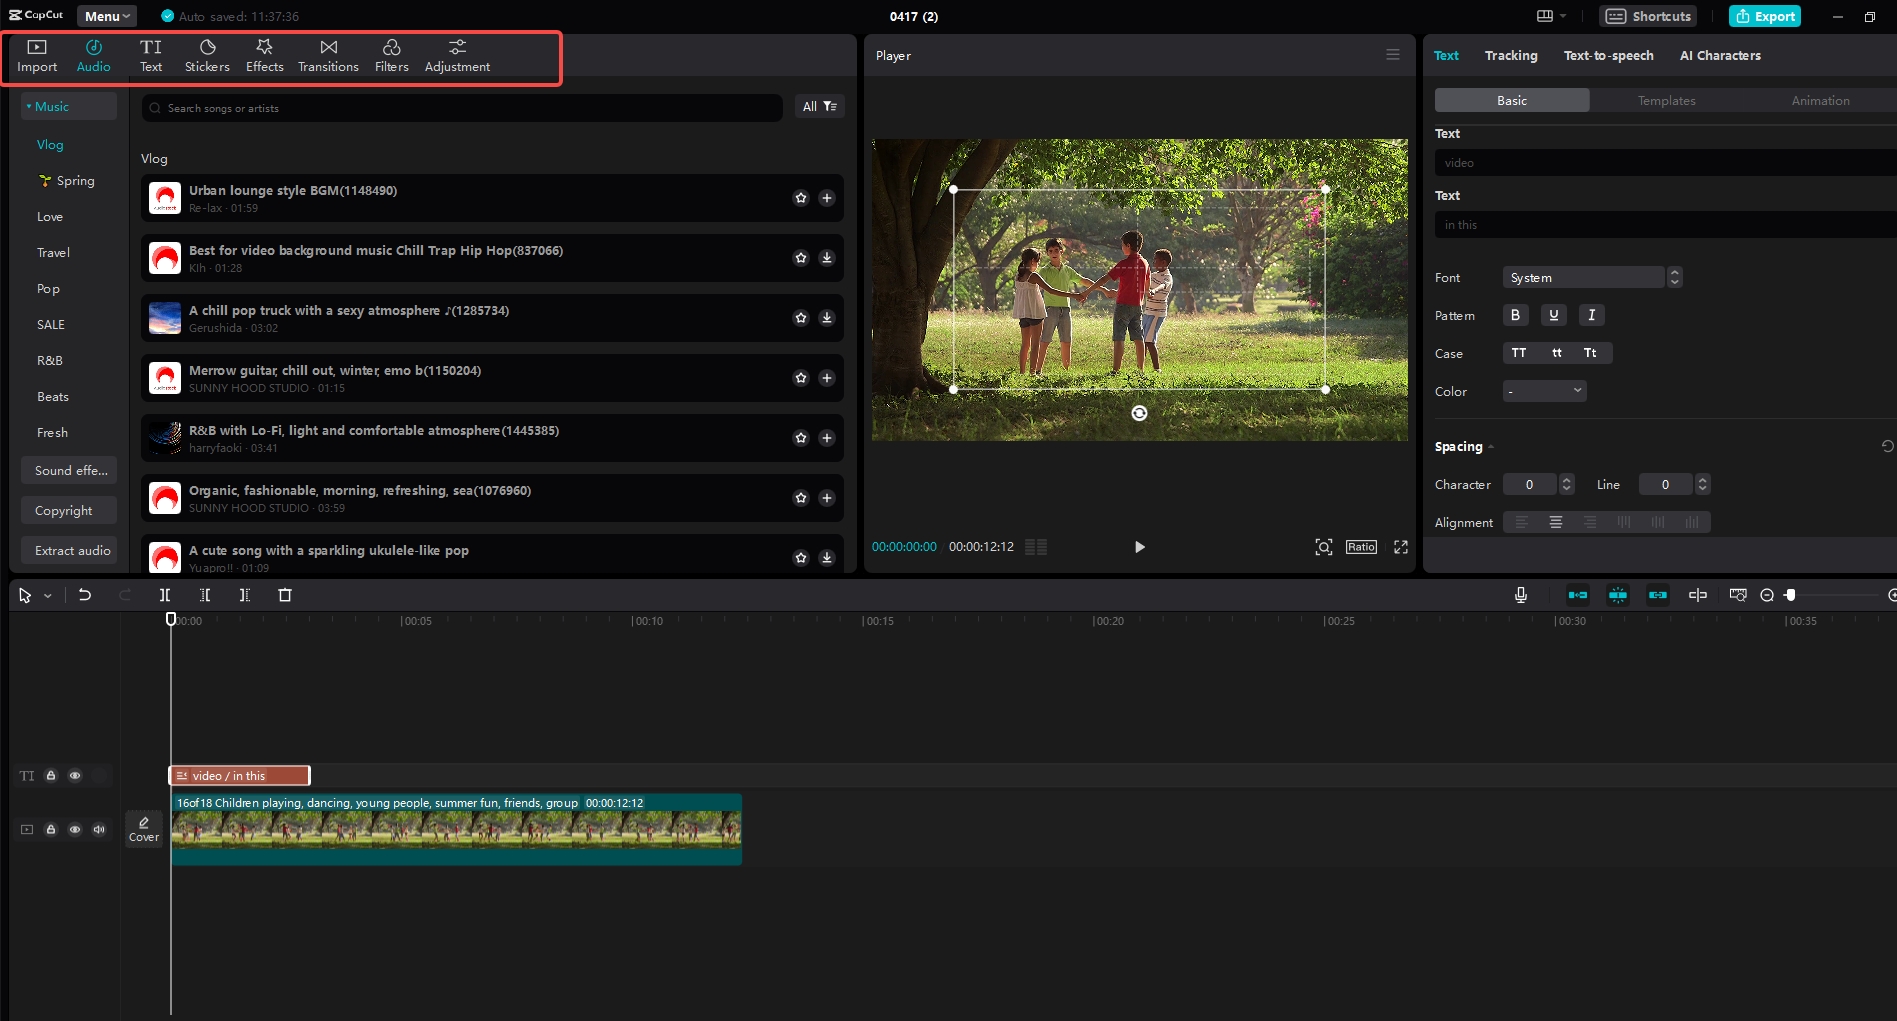Select the voiceover microphone tool on timeline toolbar

(x=1520, y=594)
